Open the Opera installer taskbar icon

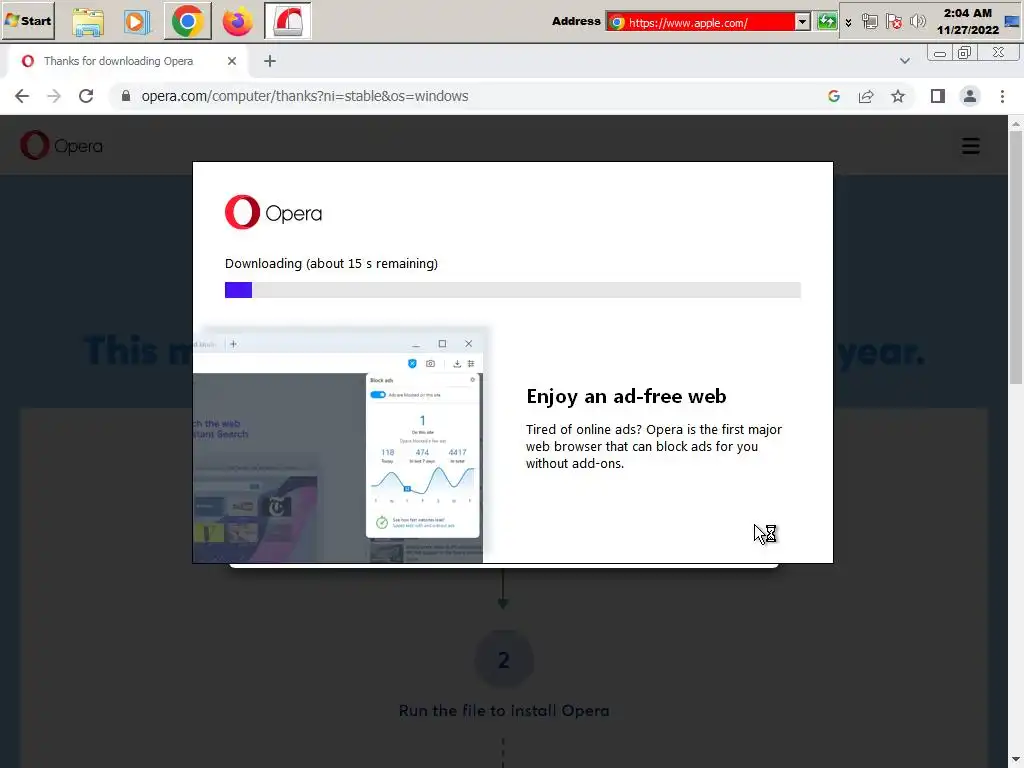click(288, 22)
